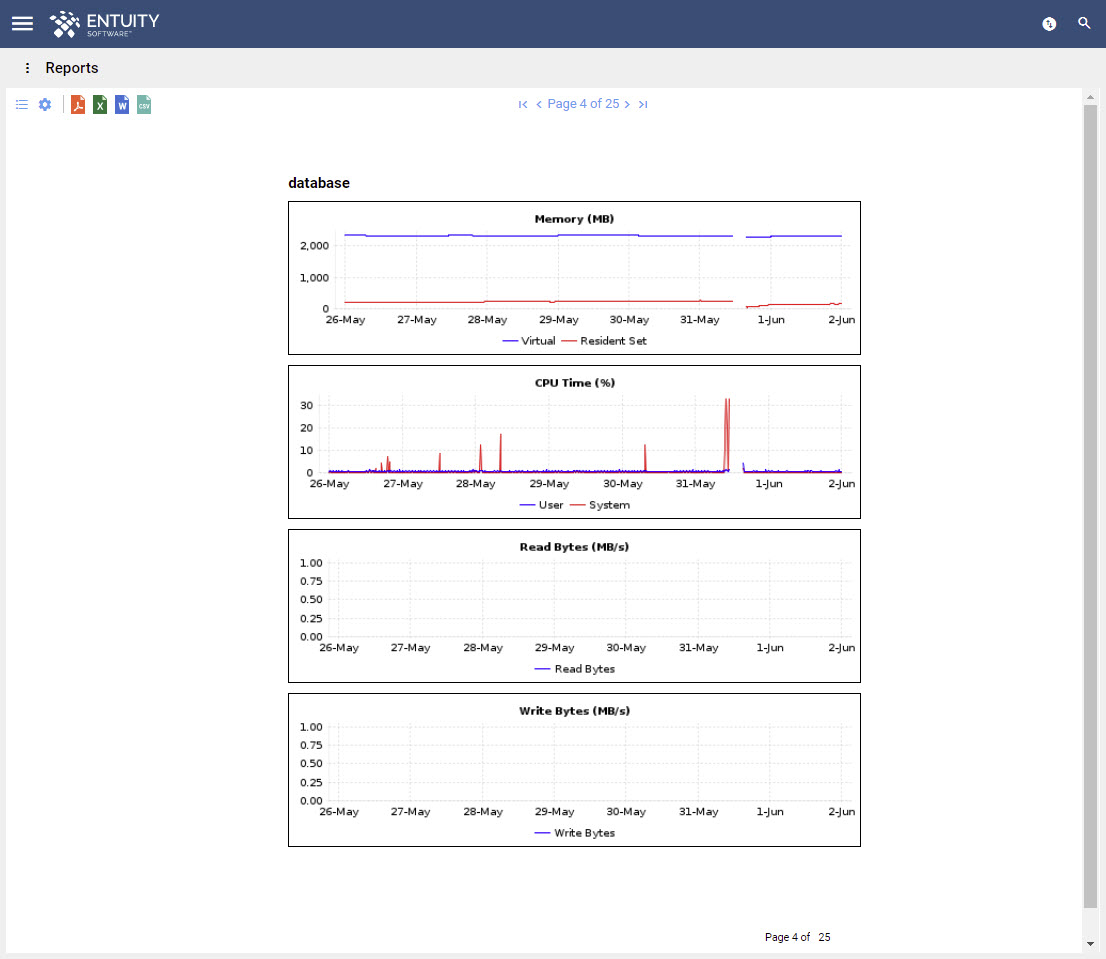Click the Page 4 of 25 indicator
The image size is (1106, 959).
[583, 104]
